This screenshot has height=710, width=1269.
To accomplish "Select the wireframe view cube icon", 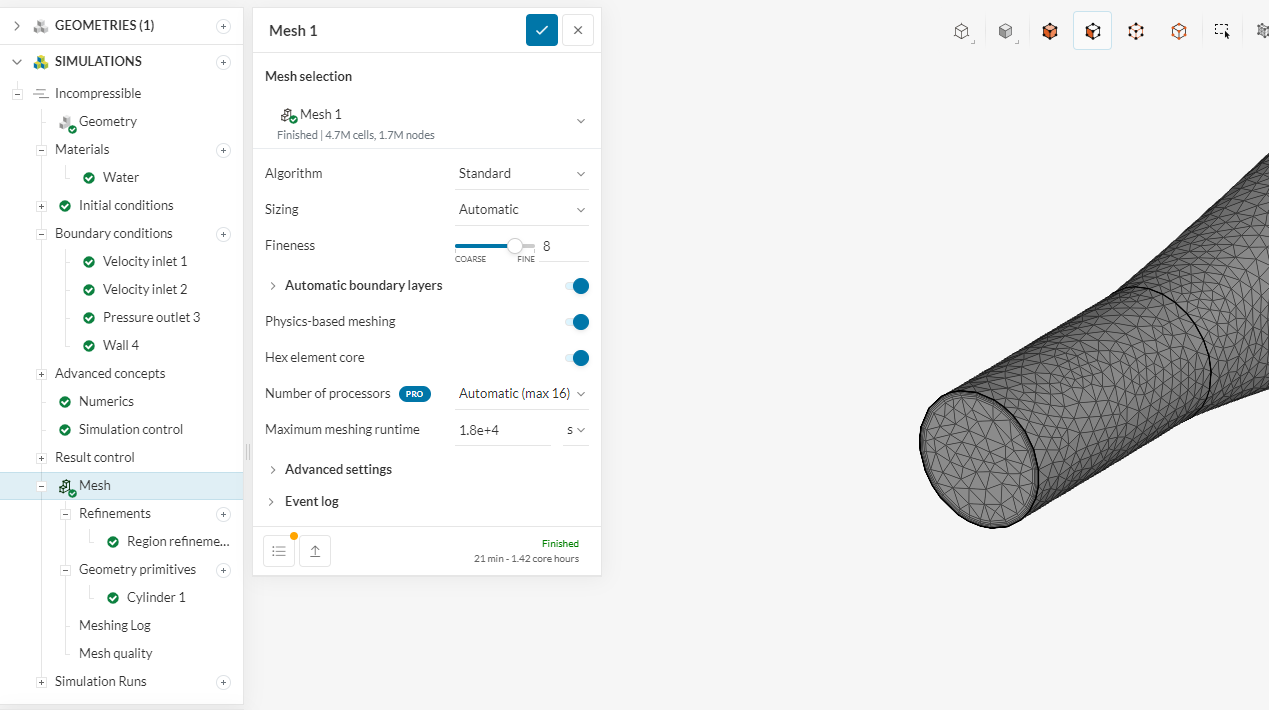I will tap(962, 31).
